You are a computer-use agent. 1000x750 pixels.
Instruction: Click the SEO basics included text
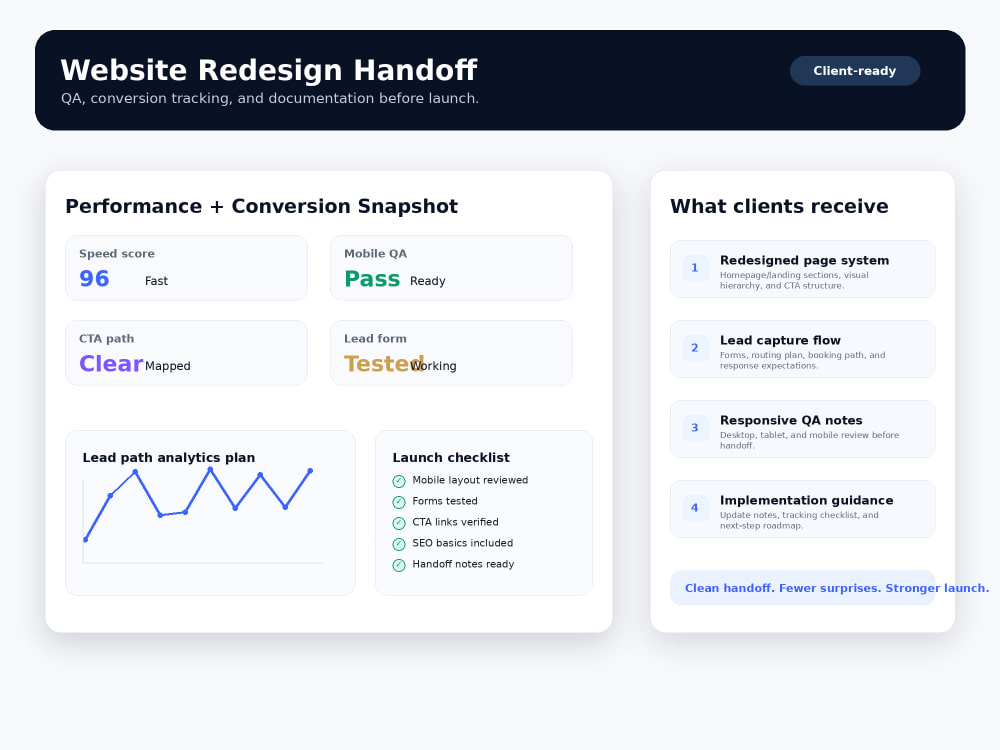pyautogui.click(x=462, y=543)
